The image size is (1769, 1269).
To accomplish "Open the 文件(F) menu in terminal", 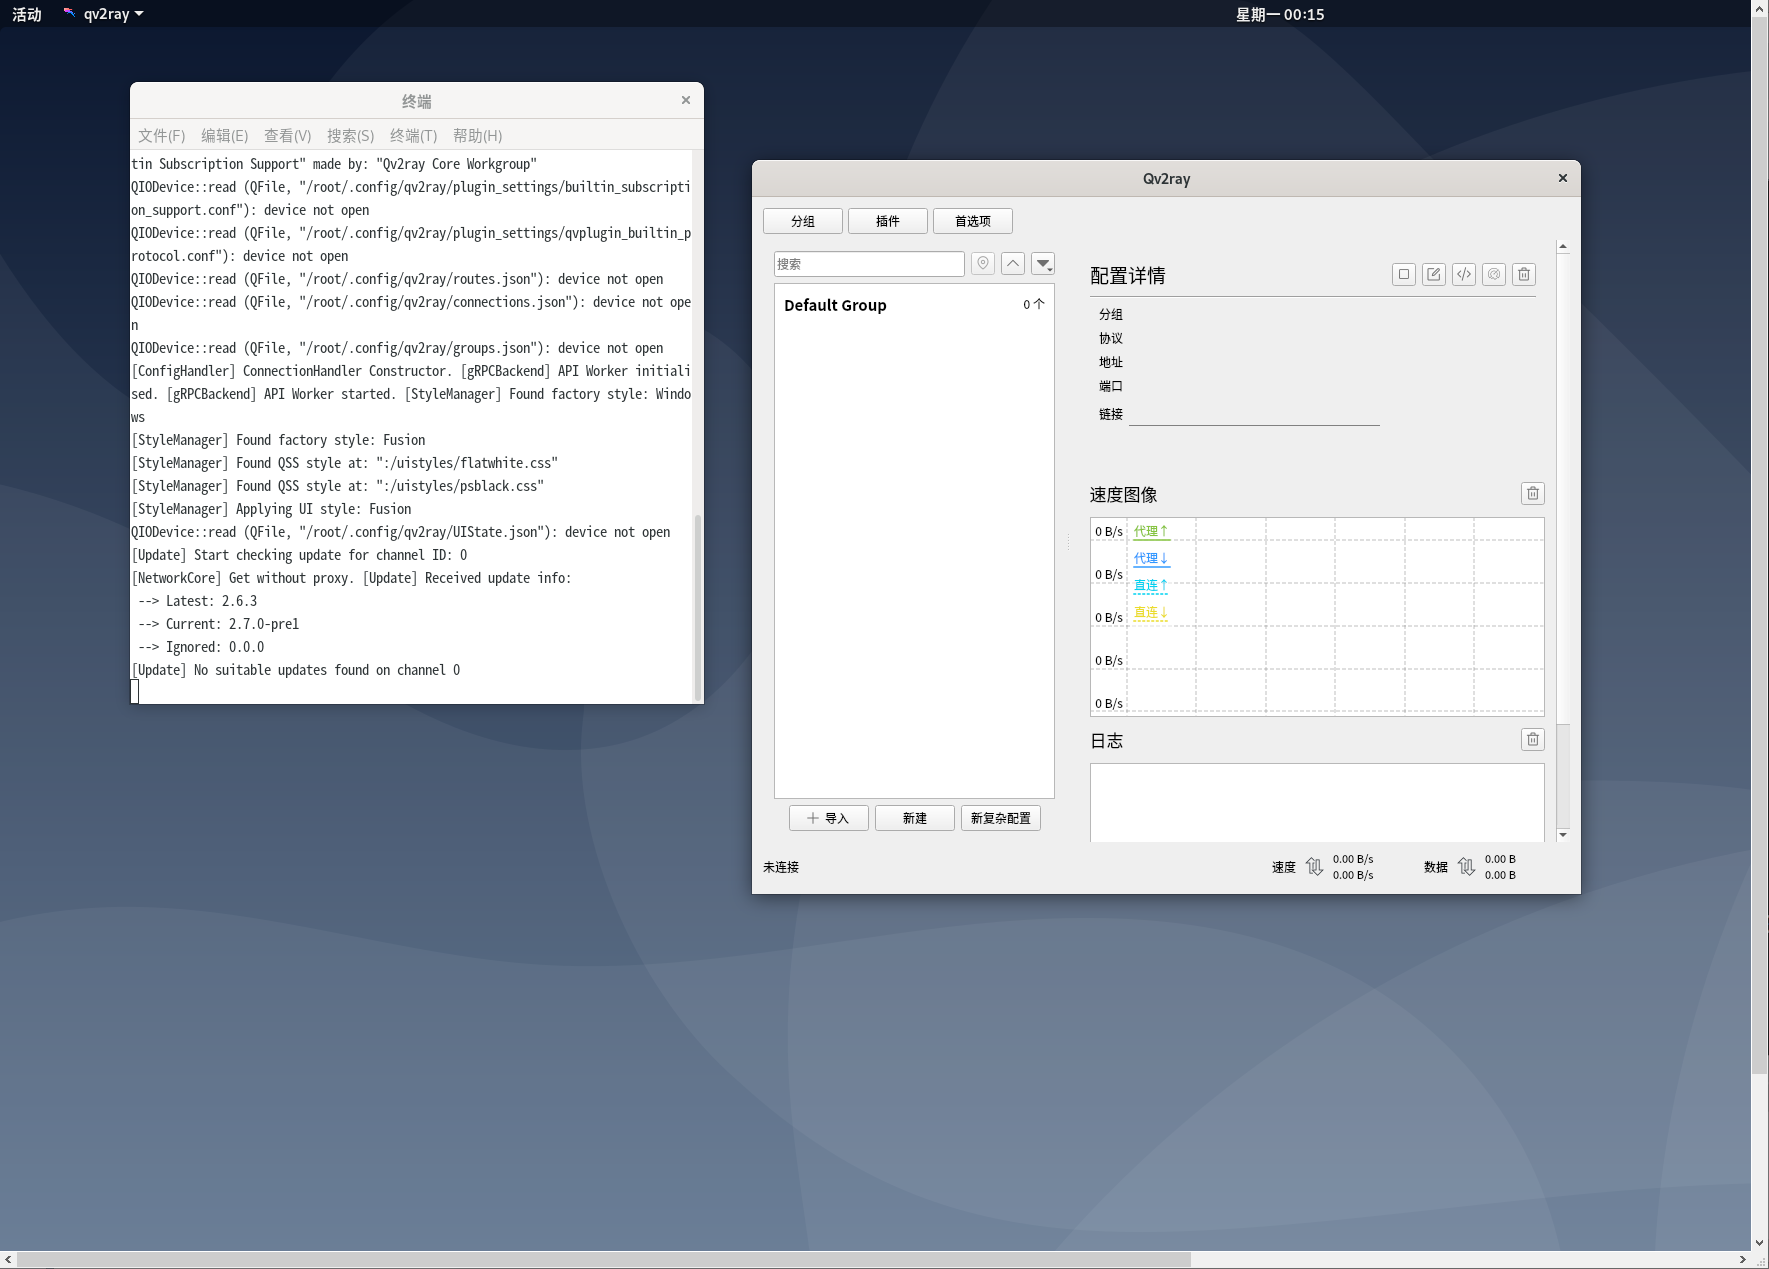I will (162, 135).
